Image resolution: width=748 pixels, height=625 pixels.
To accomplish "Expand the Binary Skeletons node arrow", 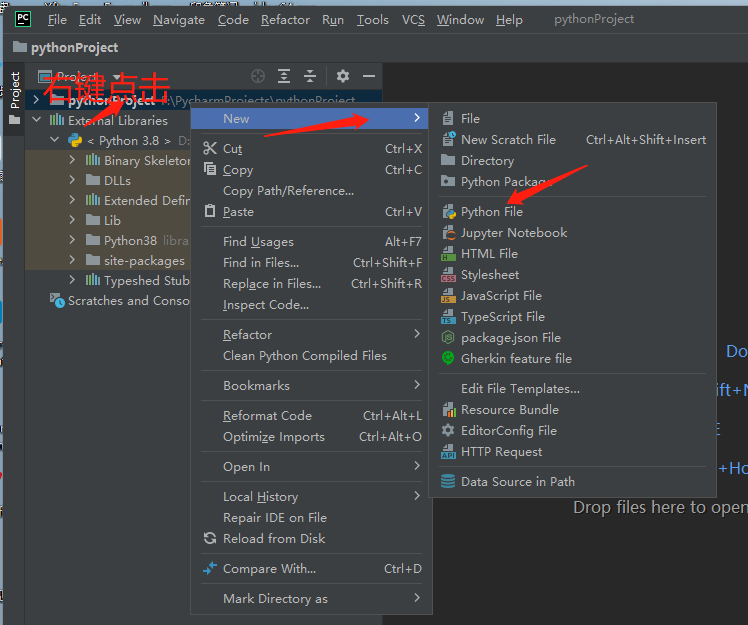I will point(73,159).
